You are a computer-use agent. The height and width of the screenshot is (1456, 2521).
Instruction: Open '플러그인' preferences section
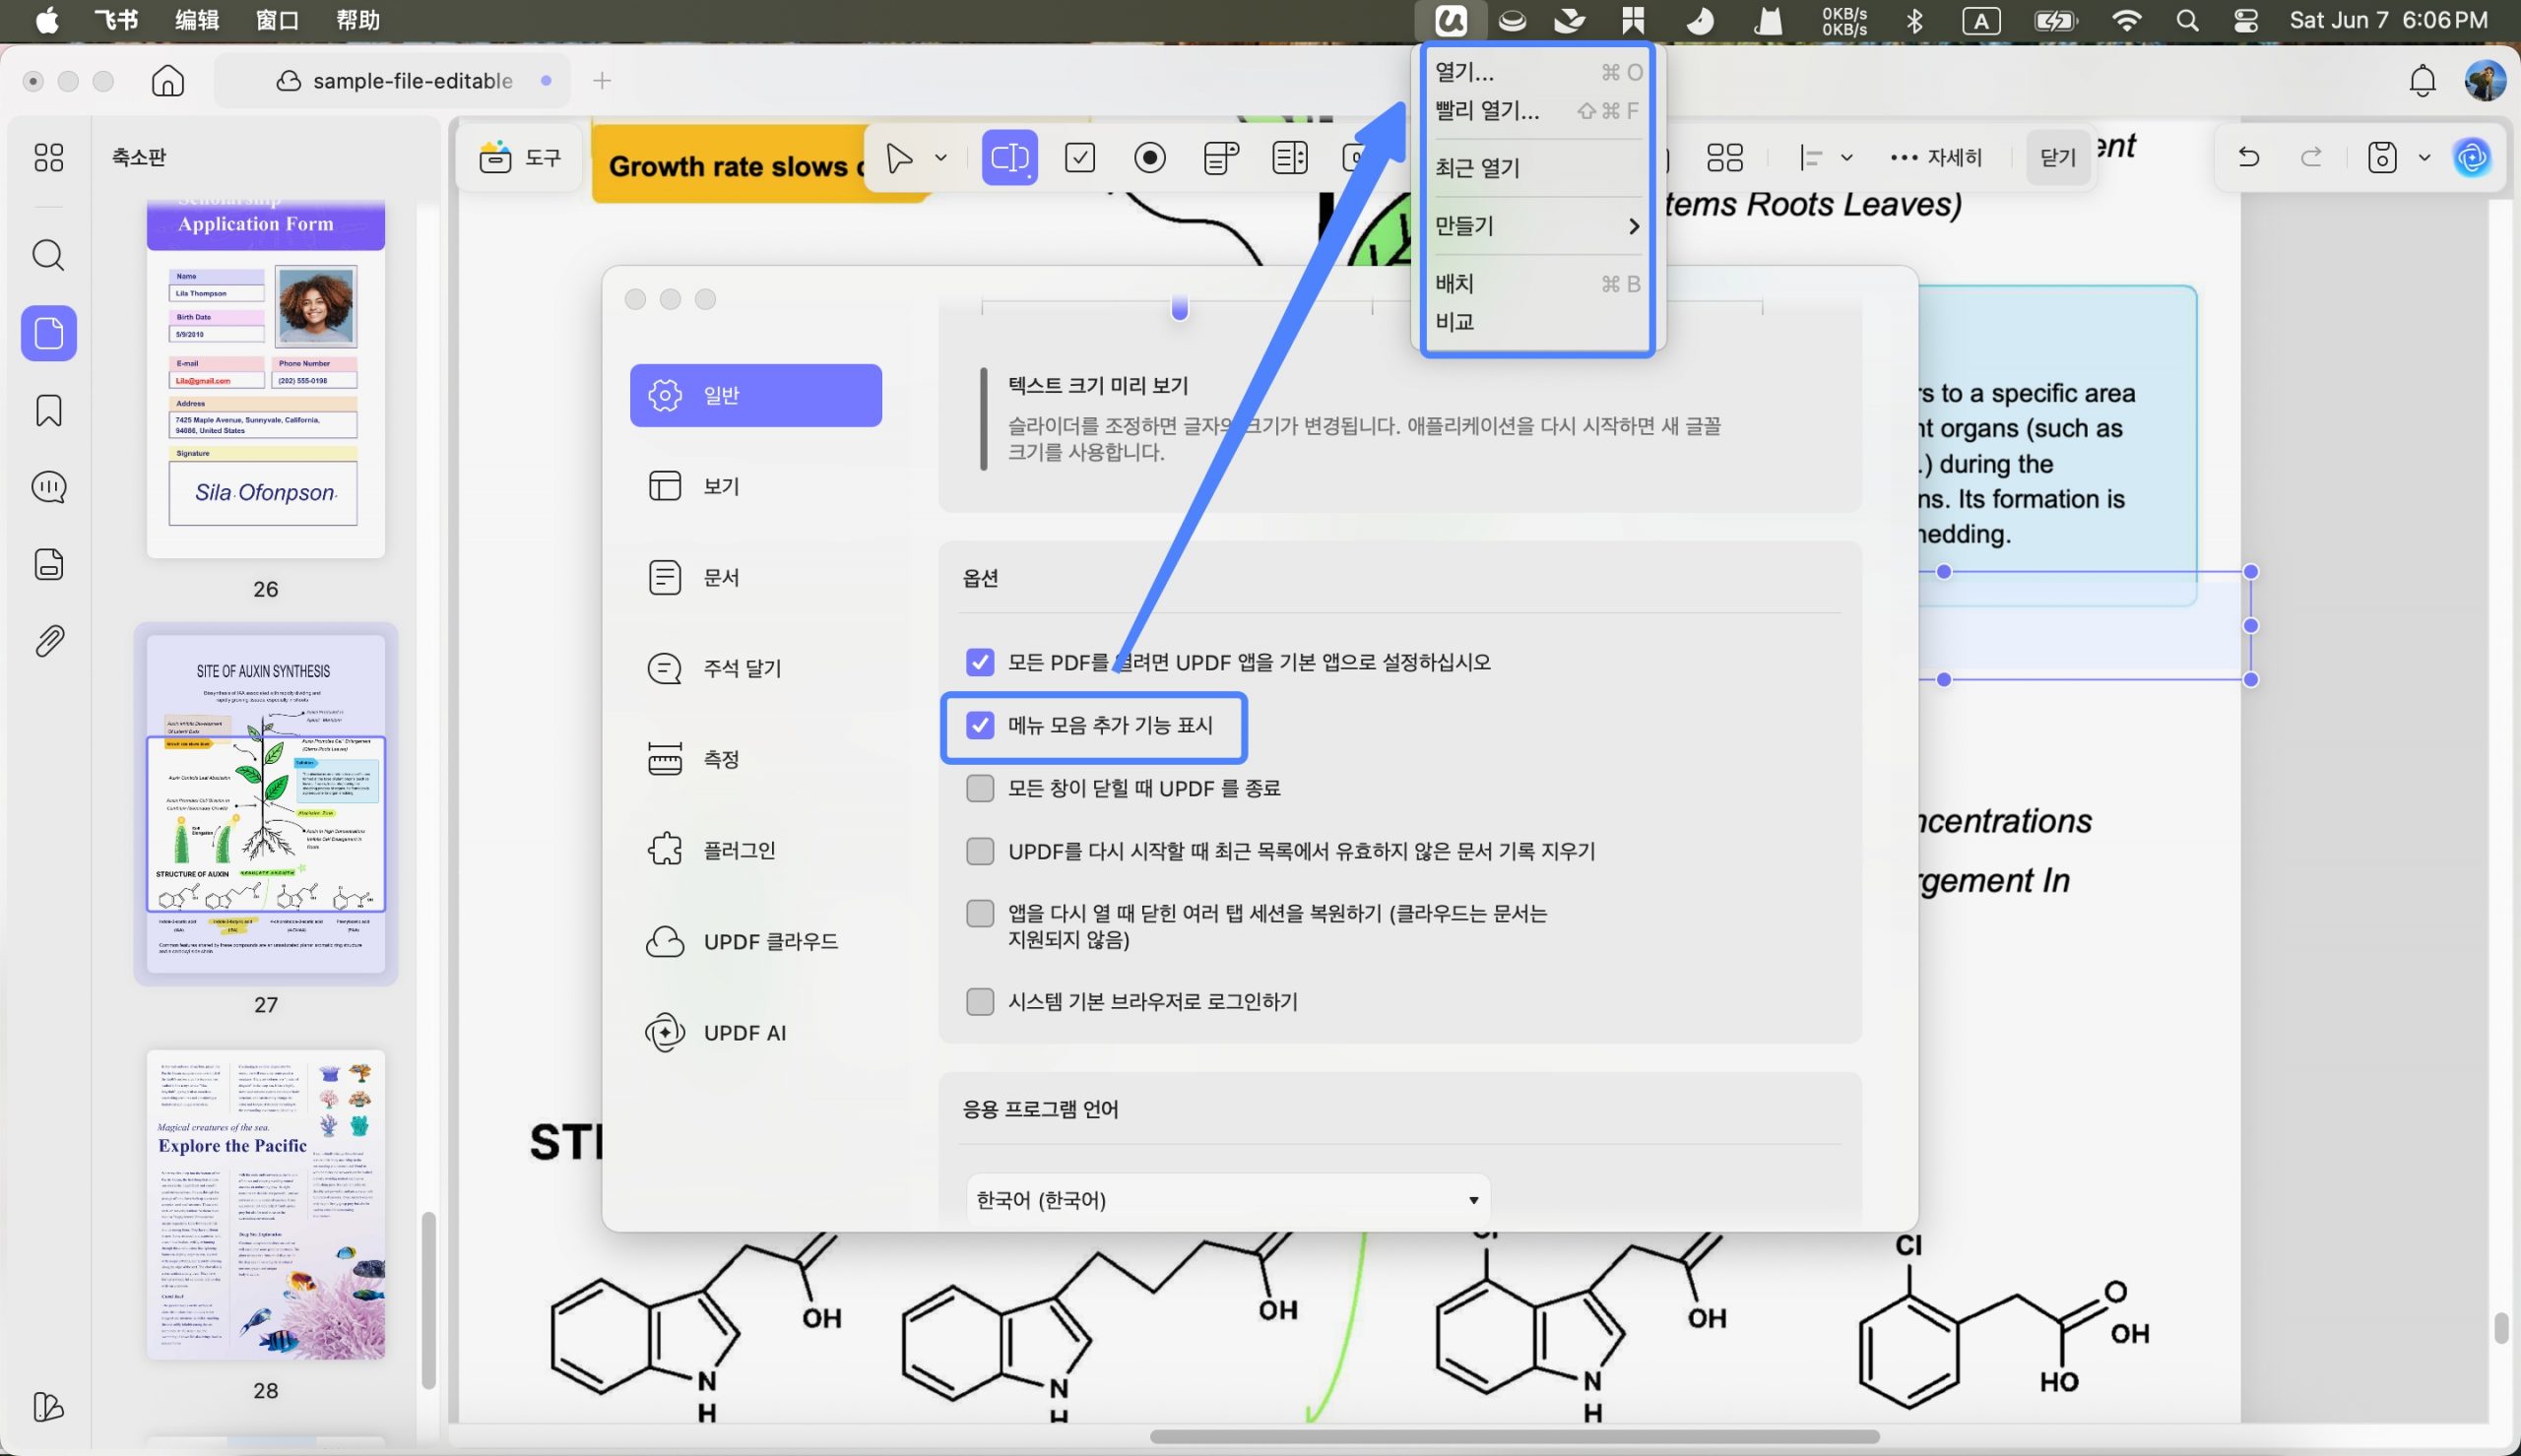tap(756, 850)
